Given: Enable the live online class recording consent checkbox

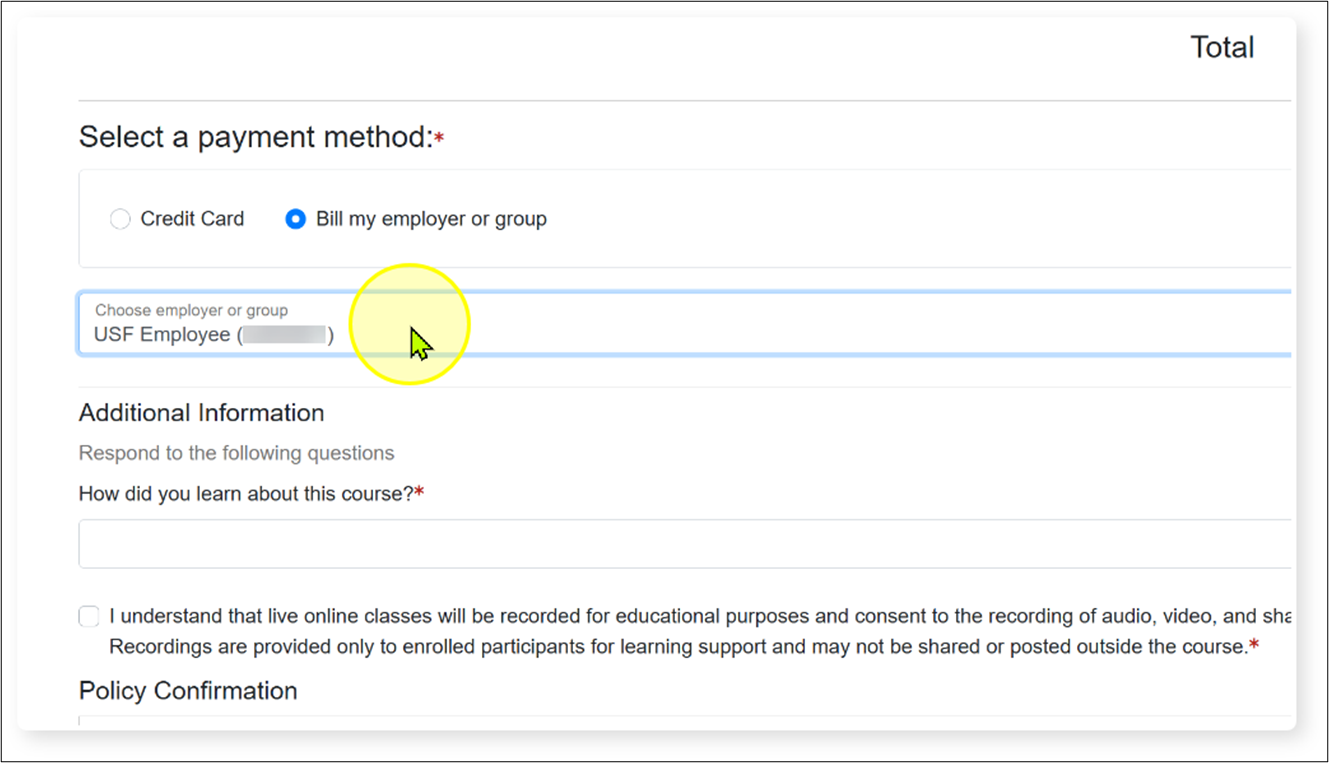Looking at the screenshot, I should [x=89, y=616].
